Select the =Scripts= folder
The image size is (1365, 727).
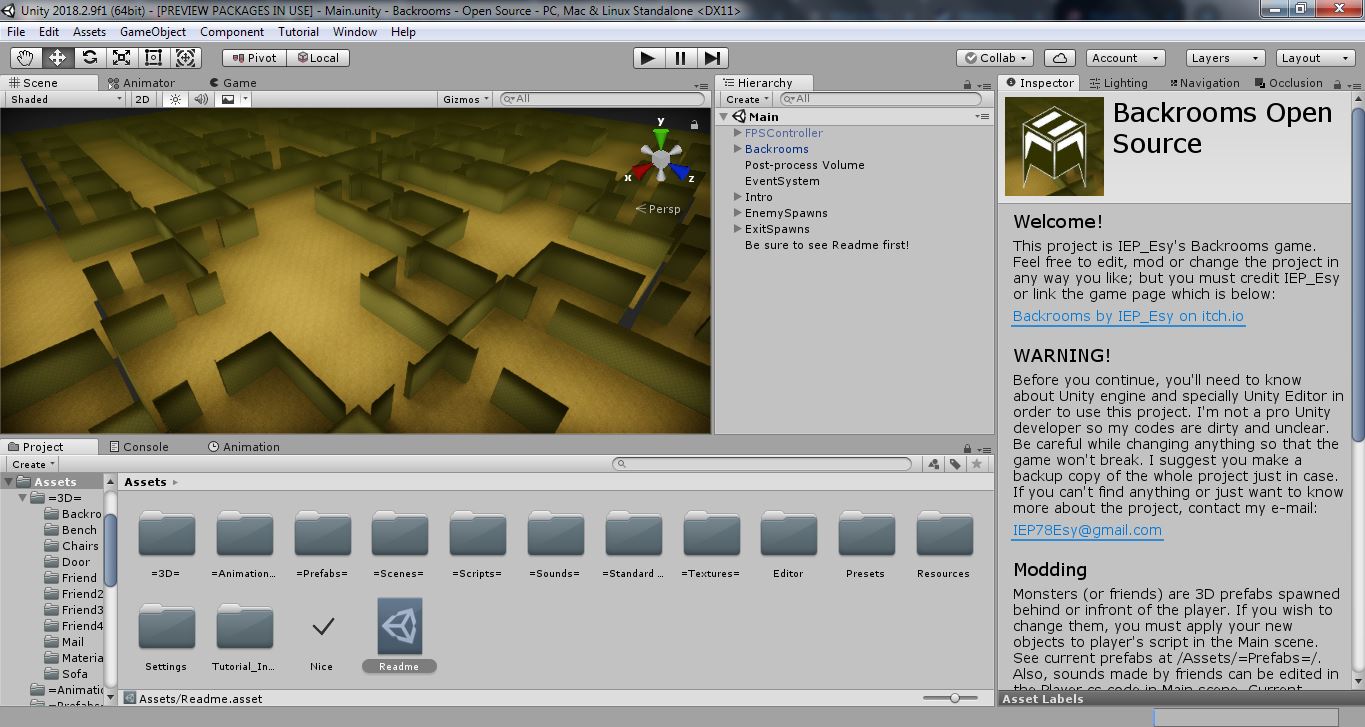pos(477,544)
